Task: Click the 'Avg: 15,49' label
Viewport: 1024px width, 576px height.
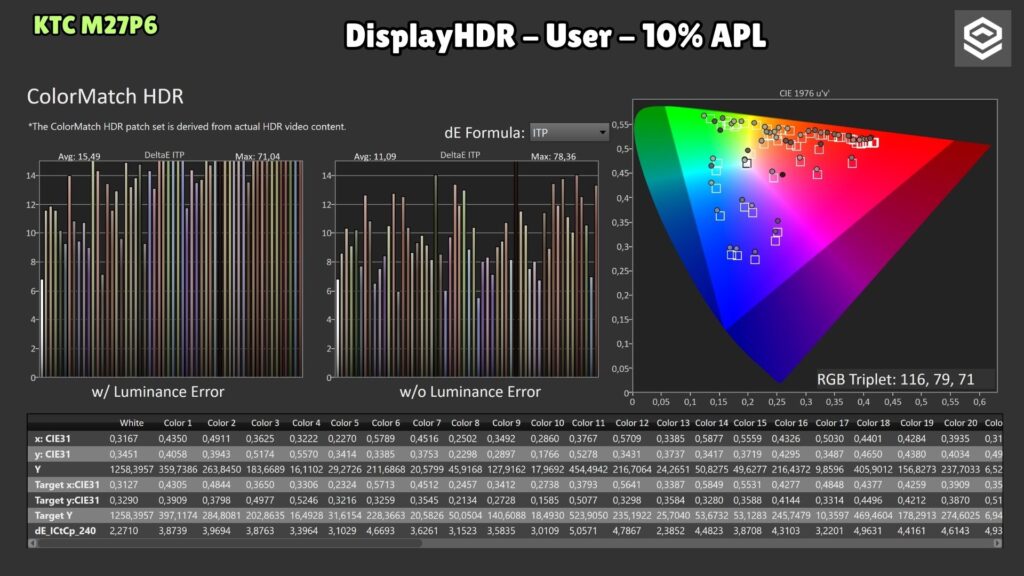Action: tap(79, 156)
